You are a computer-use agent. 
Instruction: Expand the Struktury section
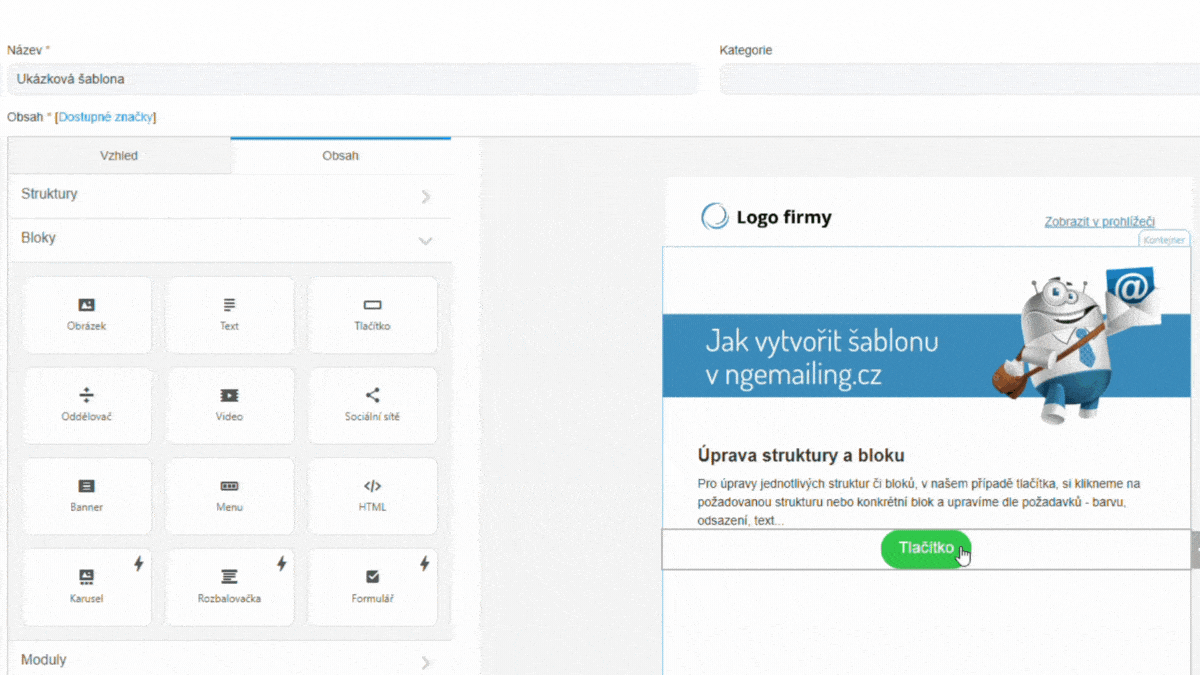pos(230,196)
